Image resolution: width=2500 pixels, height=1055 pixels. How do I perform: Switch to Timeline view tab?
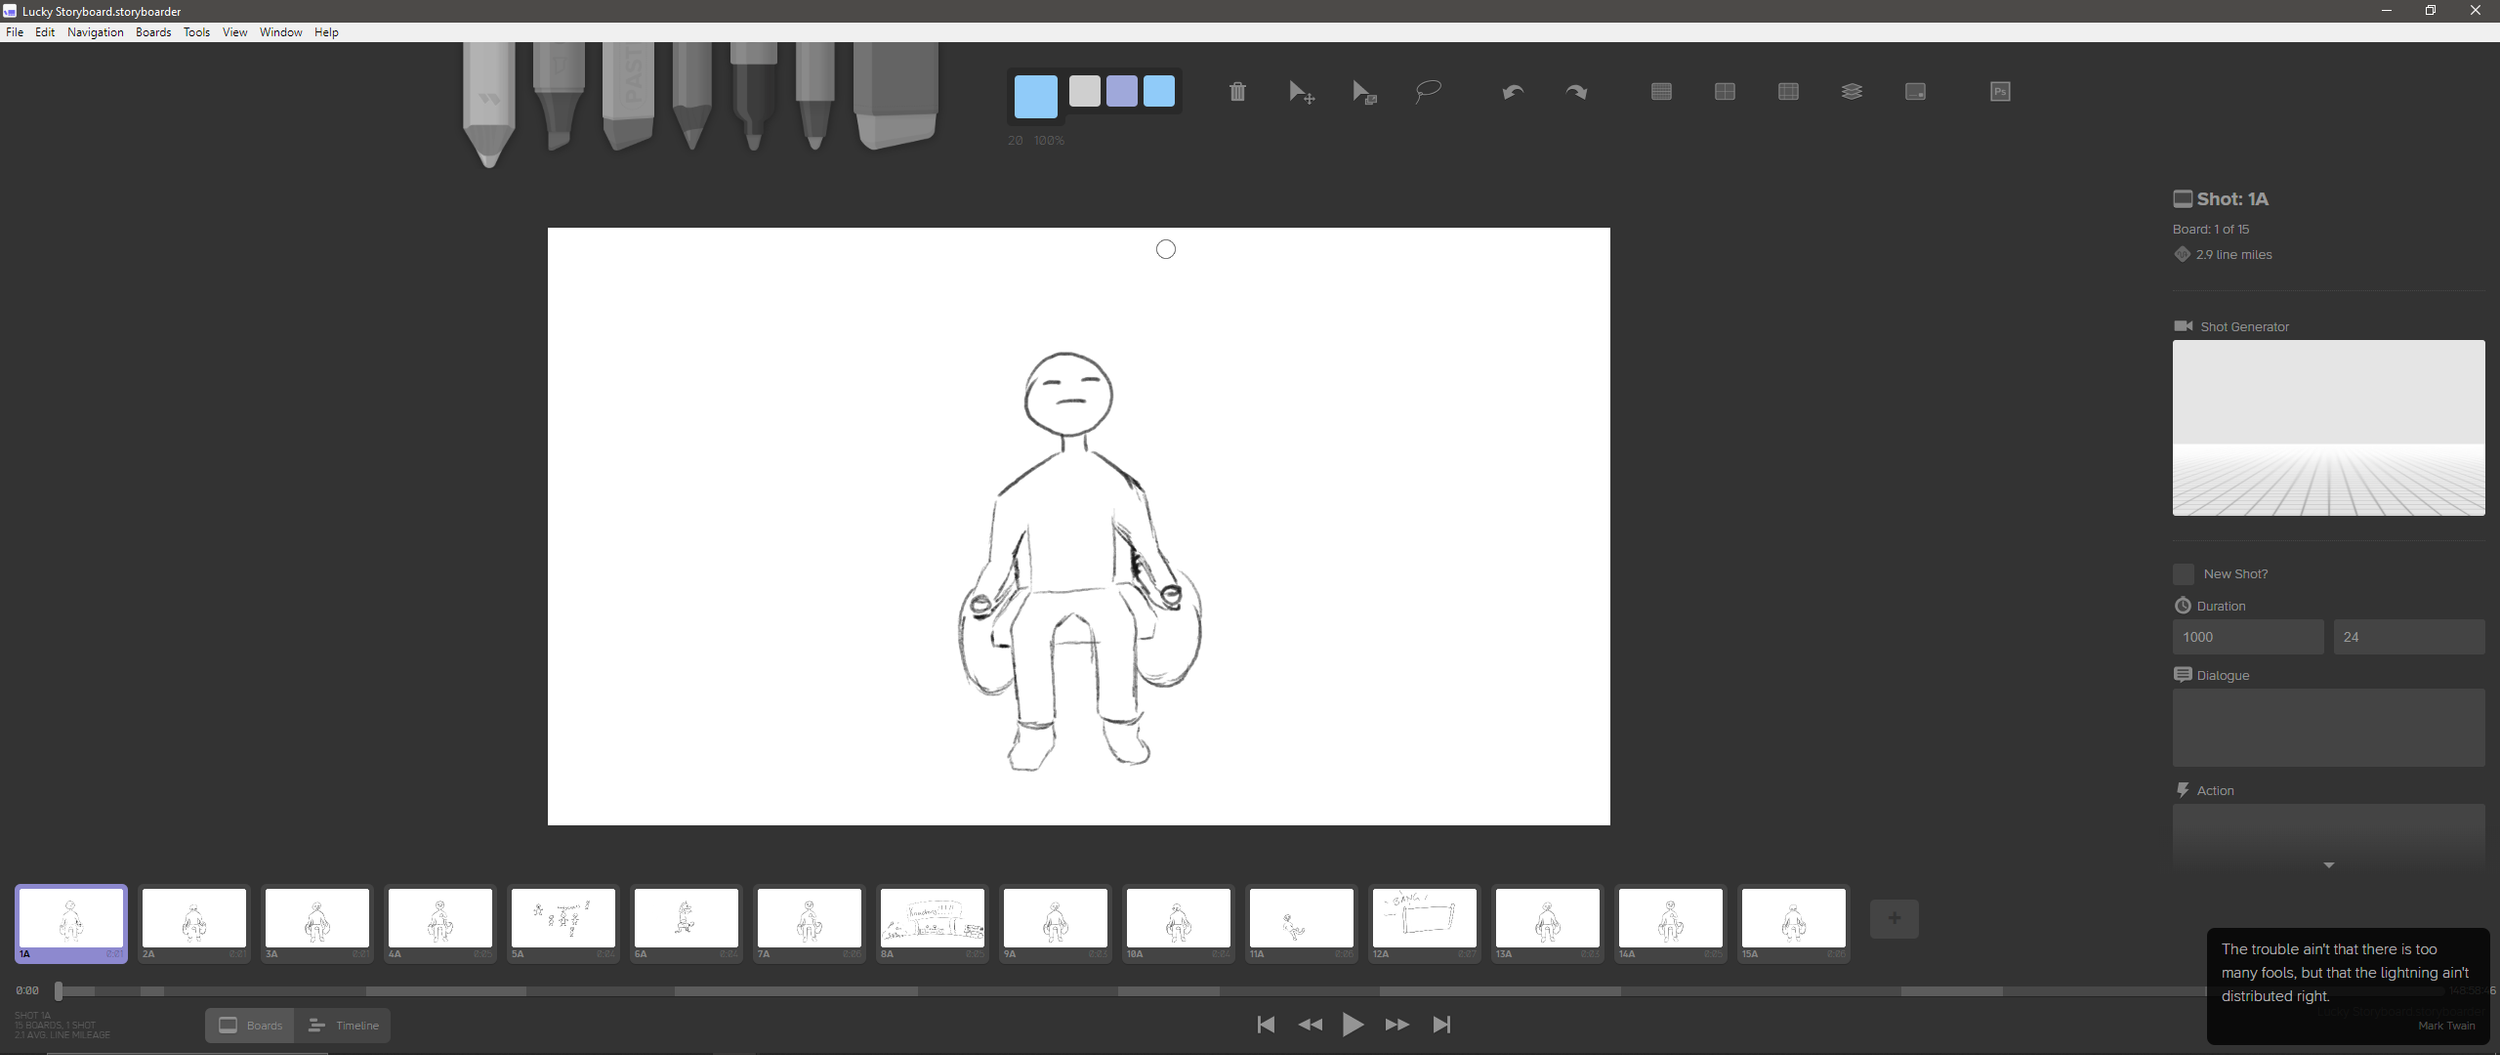pos(343,1025)
